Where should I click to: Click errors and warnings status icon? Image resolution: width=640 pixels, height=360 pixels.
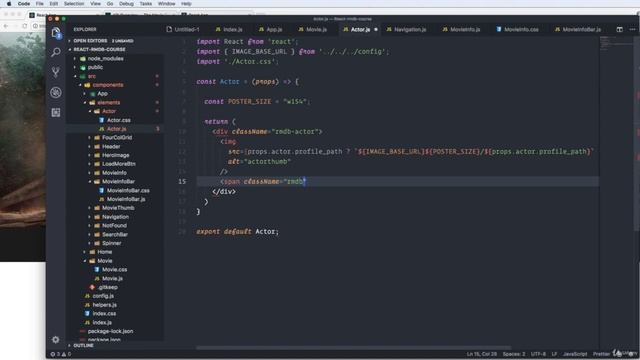(x=61, y=354)
